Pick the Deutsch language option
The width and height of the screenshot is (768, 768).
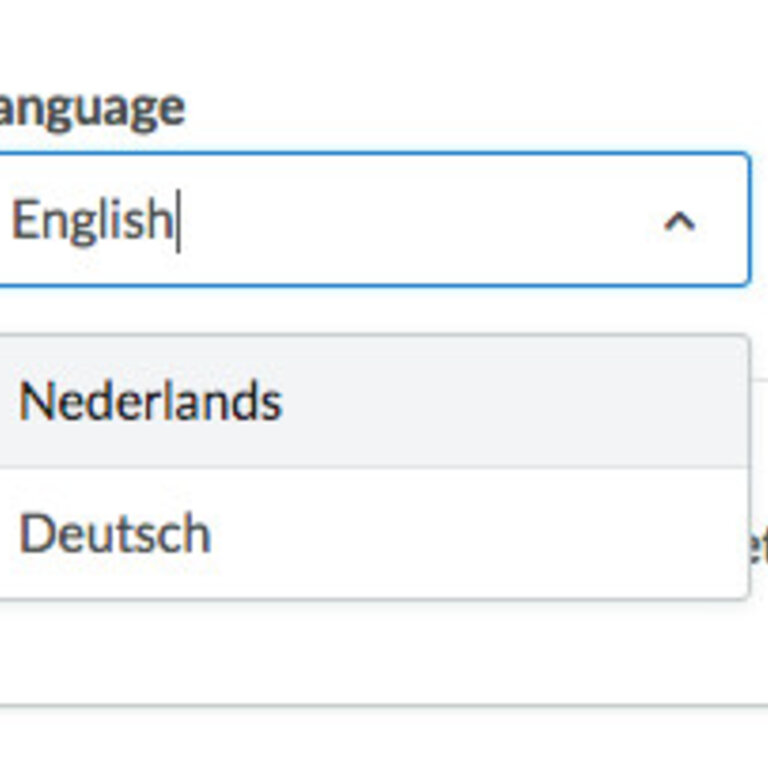coord(115,534)
